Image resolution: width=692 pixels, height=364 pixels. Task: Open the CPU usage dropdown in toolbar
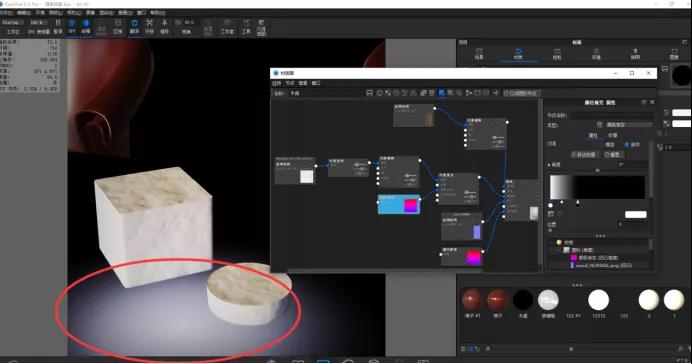click(39, 23)
